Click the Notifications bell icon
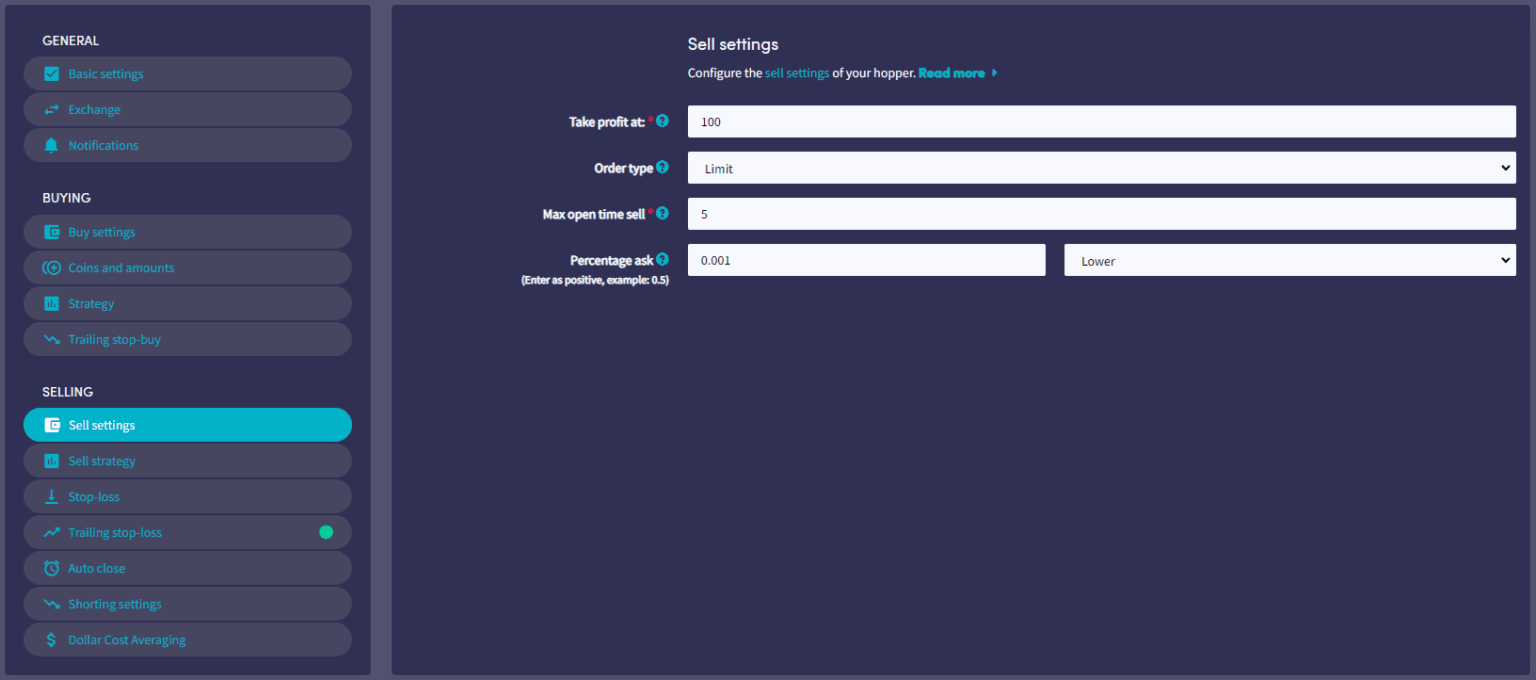This screenshot has width=1536, height=680. [52, 145]
